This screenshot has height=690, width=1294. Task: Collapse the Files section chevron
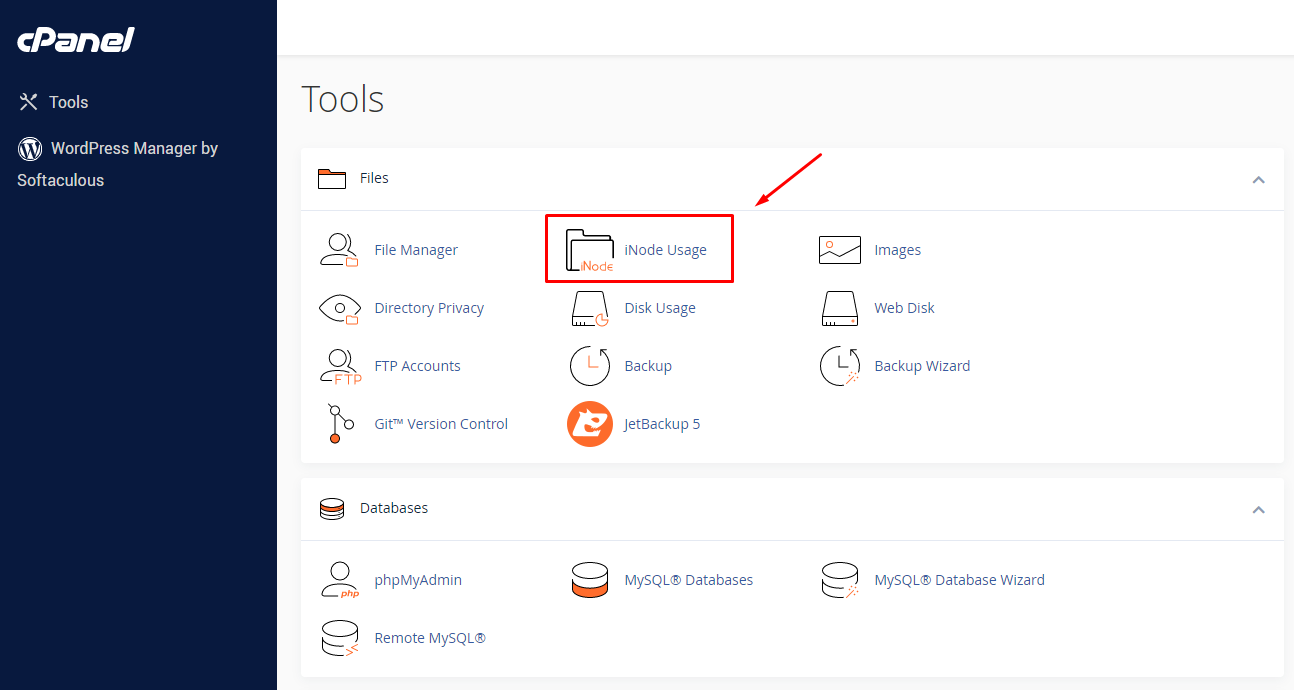pyautogui.click(x=1258, y=180)
